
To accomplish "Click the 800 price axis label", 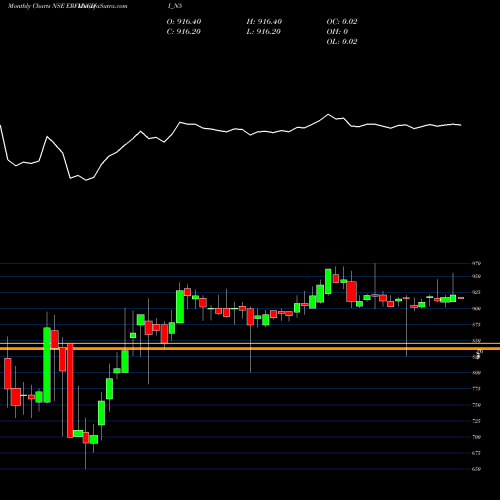I will tap(476, 373).
